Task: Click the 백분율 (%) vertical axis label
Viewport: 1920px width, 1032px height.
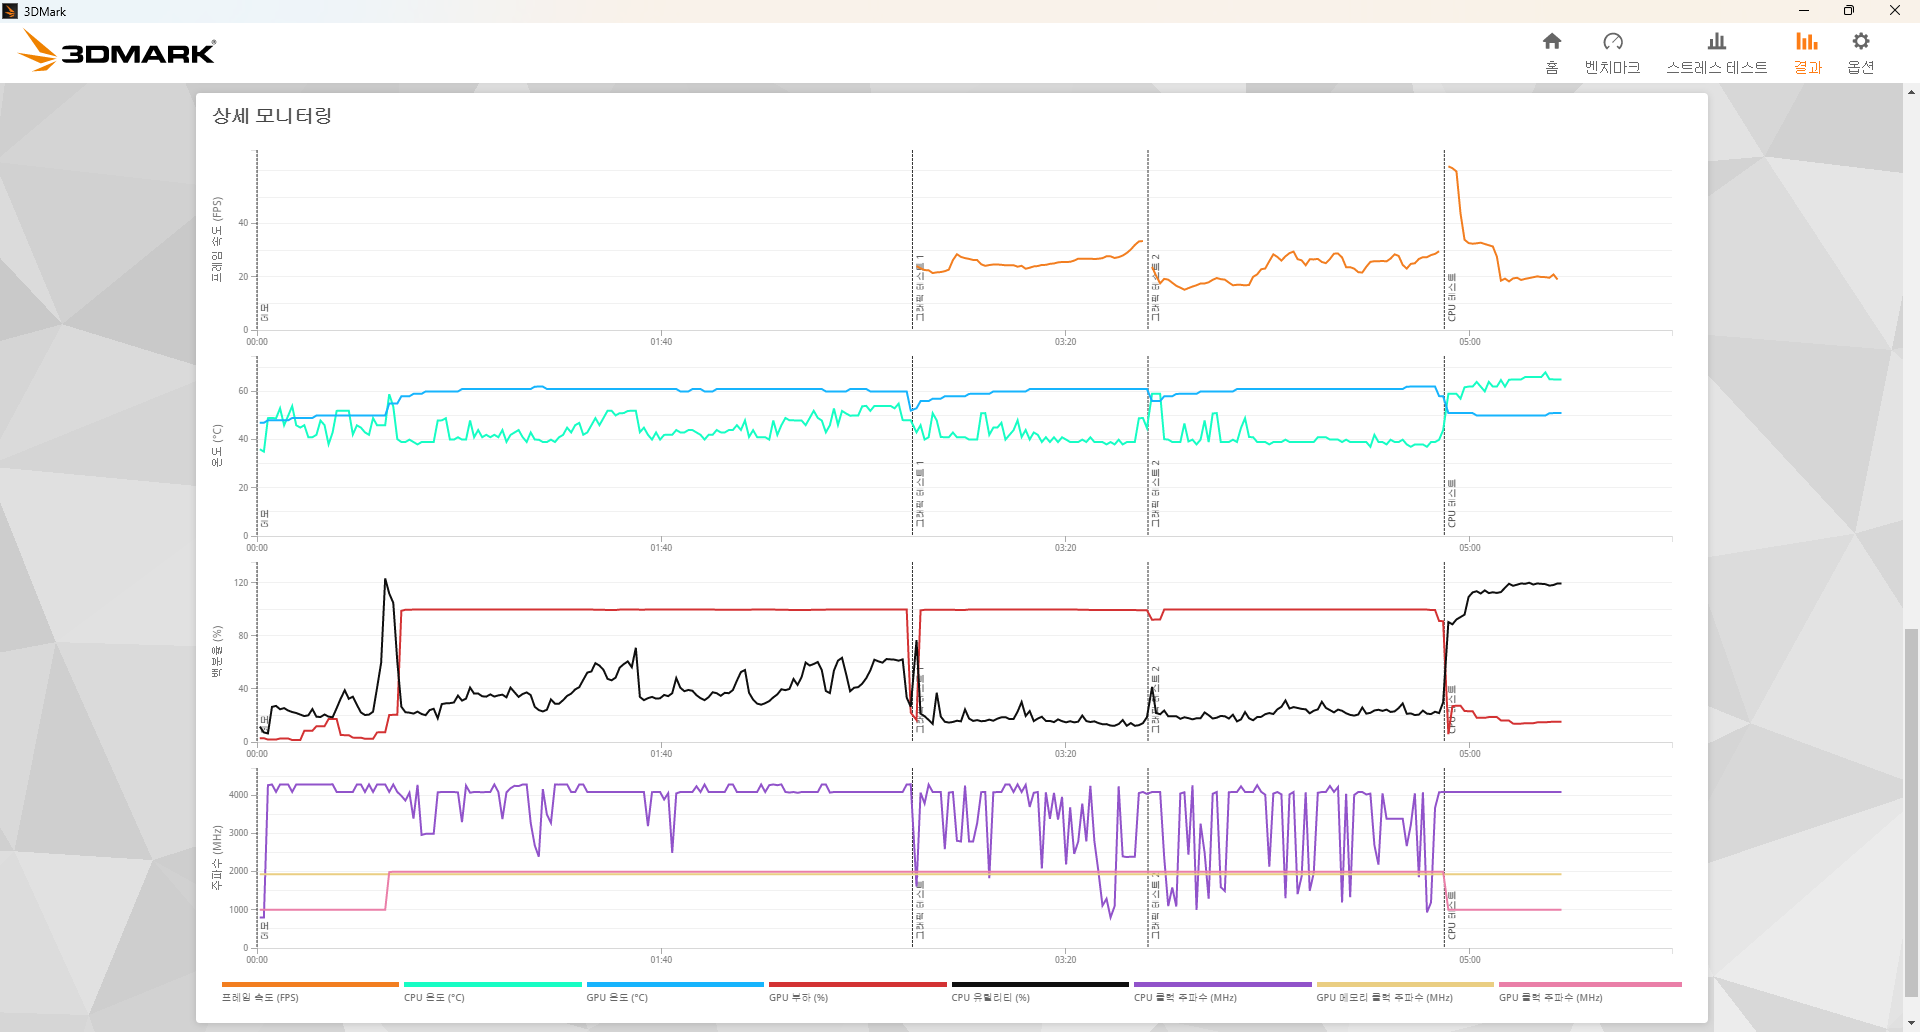Action: click(216, 652)
